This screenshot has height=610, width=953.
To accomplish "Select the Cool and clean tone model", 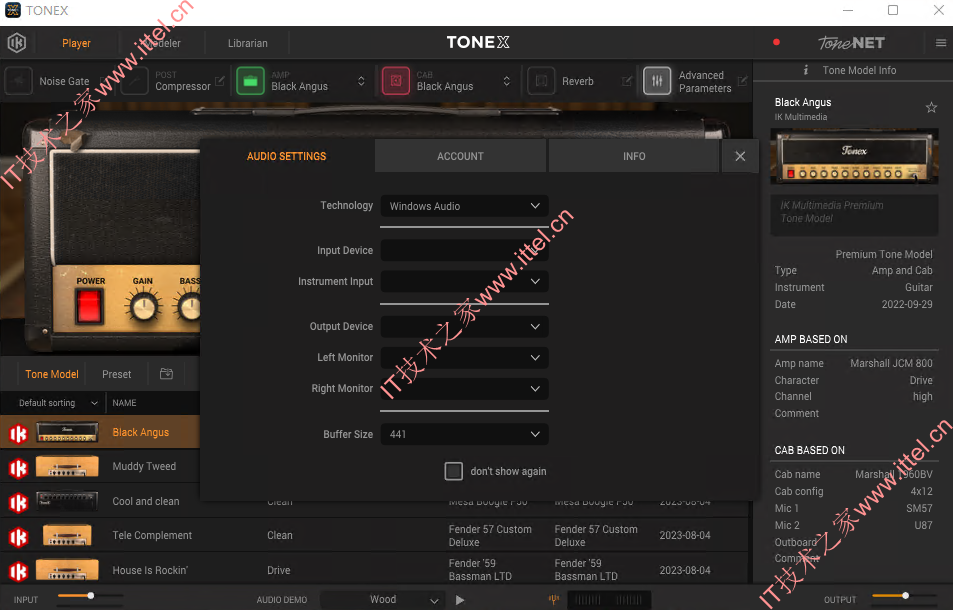I will click(146, 501).
